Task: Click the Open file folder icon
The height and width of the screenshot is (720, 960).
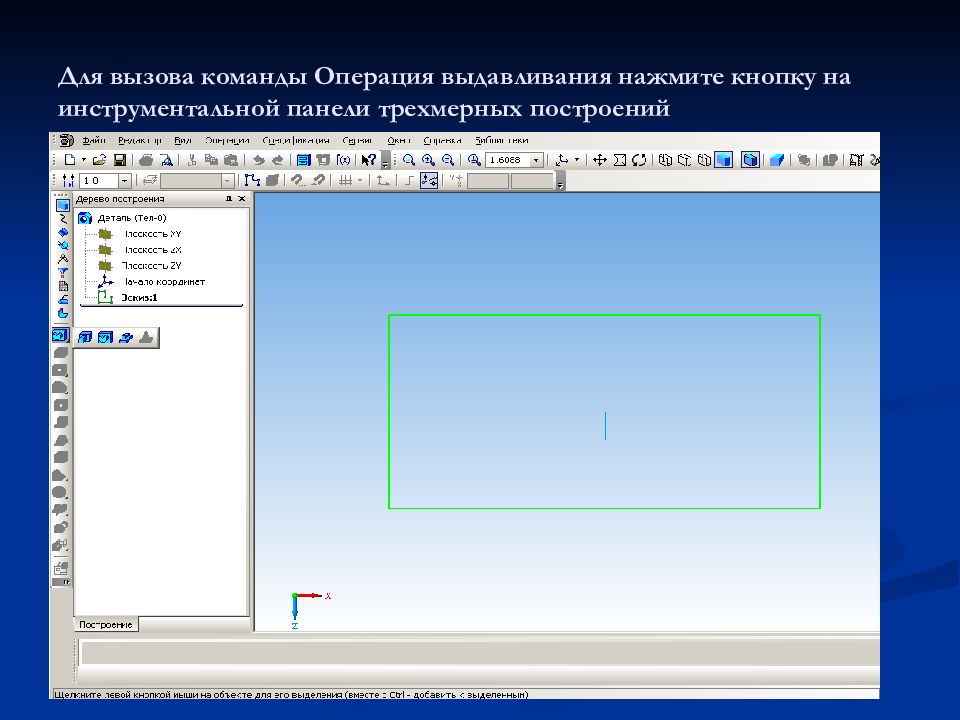Action: pyautogui.click(x=99, y=160)
